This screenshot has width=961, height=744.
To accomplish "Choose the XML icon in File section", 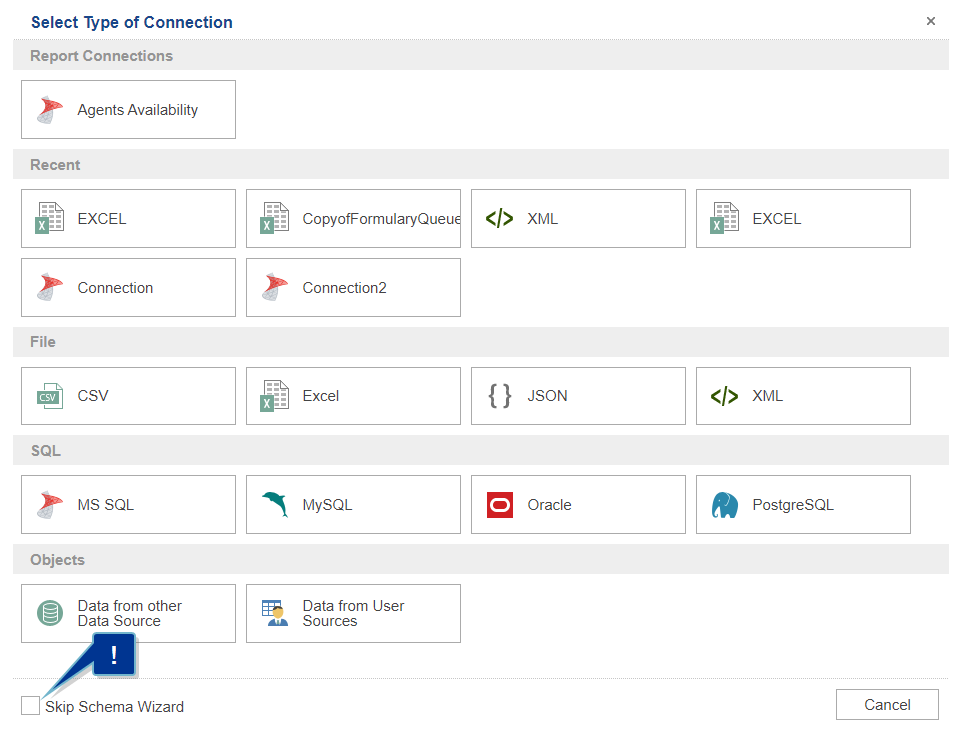I will tap(724, 396).
